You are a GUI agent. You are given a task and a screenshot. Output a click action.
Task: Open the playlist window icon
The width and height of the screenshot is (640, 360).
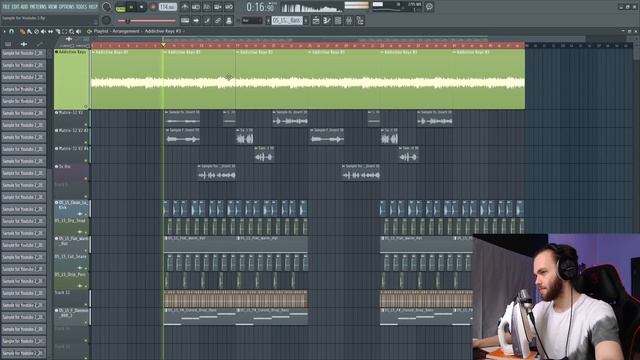316,20
